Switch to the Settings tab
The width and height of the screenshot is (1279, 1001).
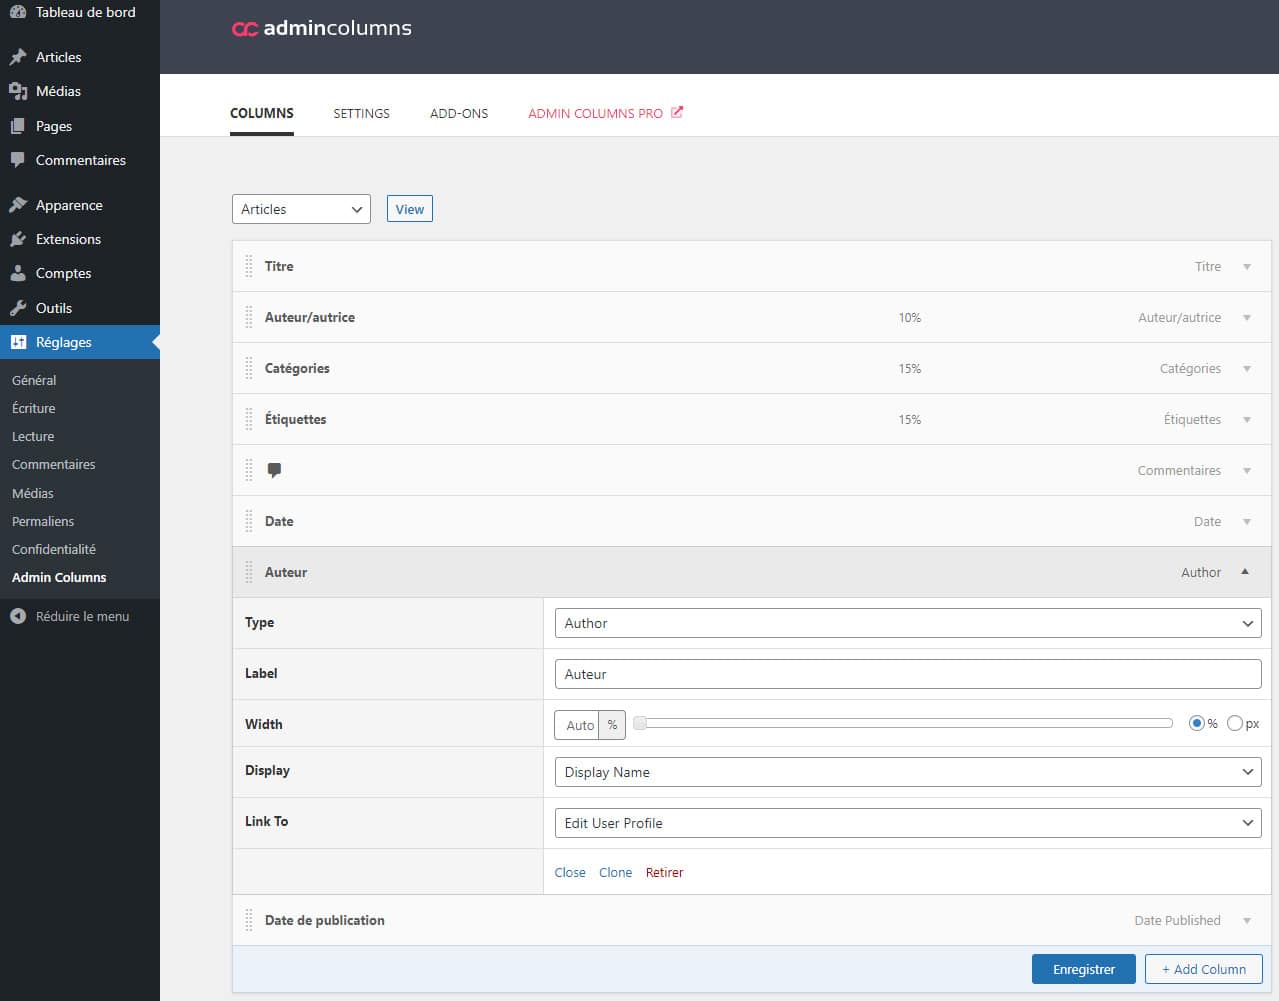[x=361, y=113]
